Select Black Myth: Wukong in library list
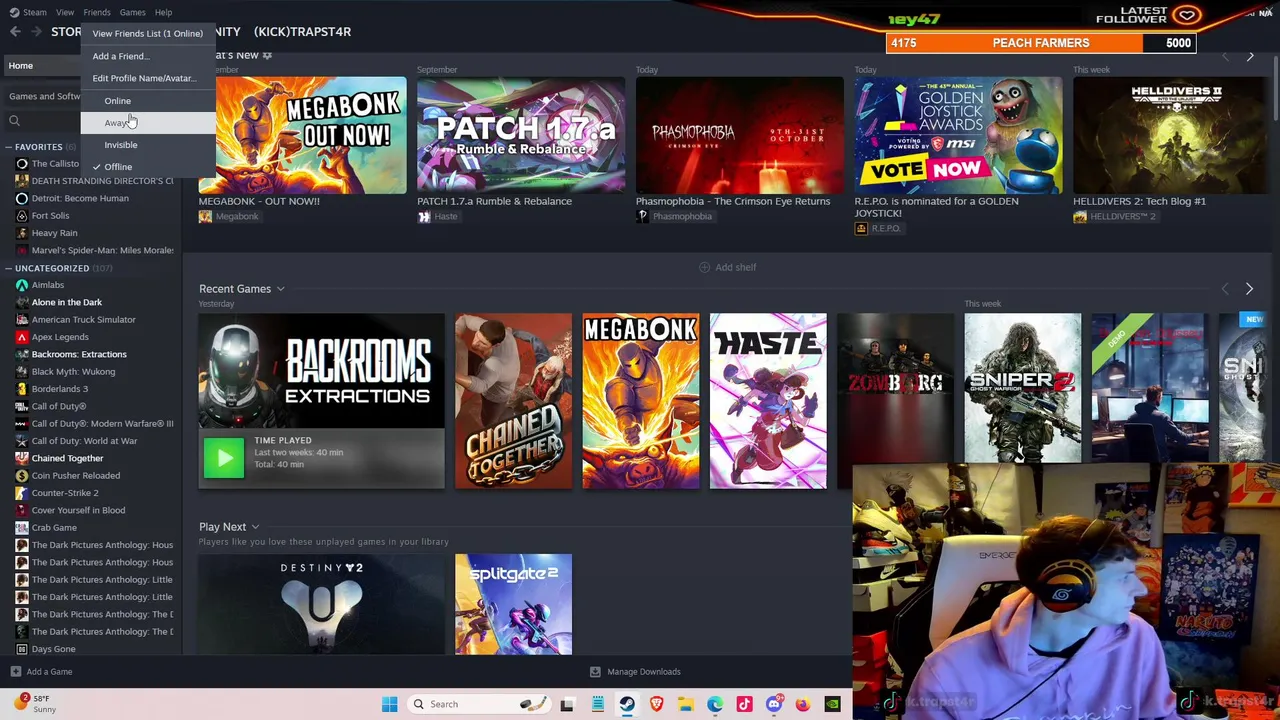The height and width of the screenshot is (720, 1280). pyautogui.click(x=73, y=372)
